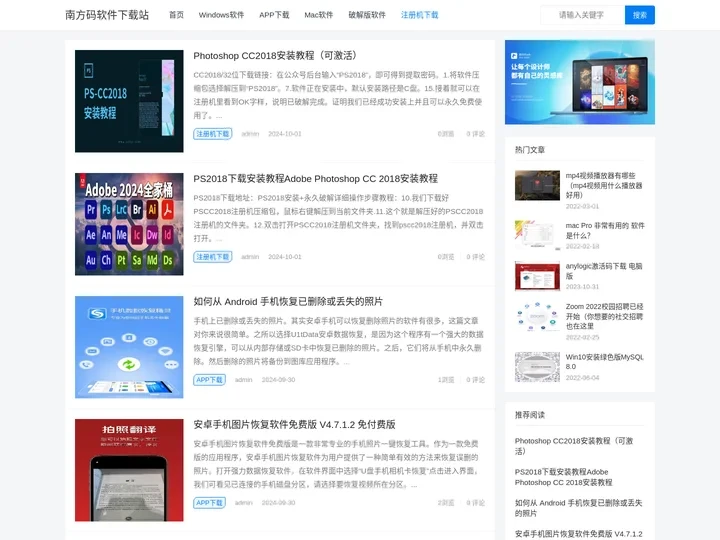Open the 首页 navigation item
Viewport: 720px width, 540px height.
tap(176, 15)
